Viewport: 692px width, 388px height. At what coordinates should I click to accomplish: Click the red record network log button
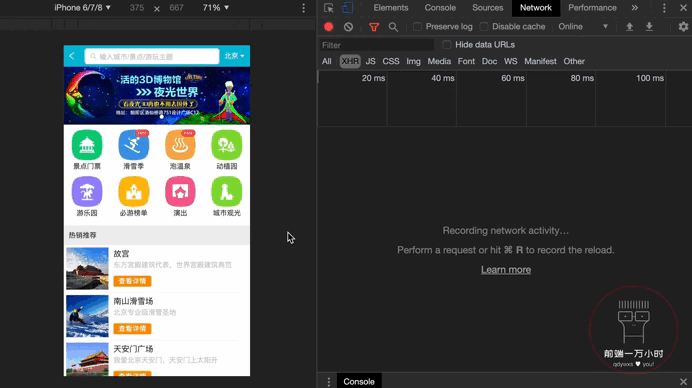tap(328, 26)
